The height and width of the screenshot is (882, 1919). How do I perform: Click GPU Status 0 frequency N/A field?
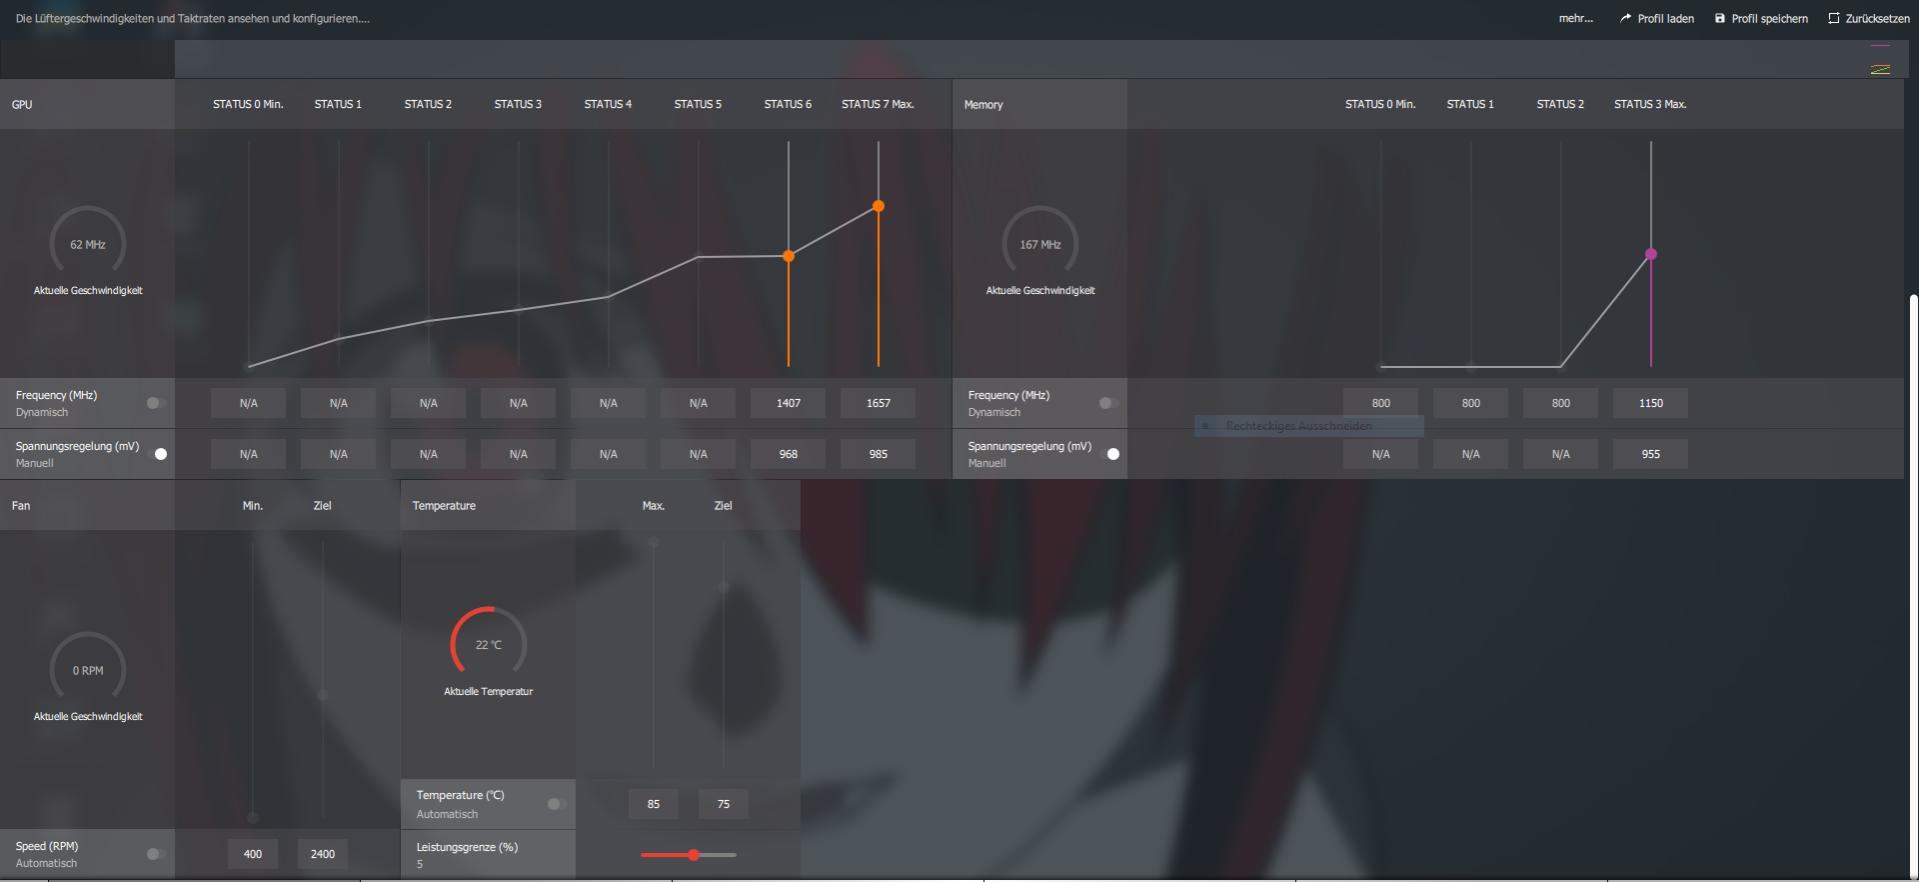point(248,403)
